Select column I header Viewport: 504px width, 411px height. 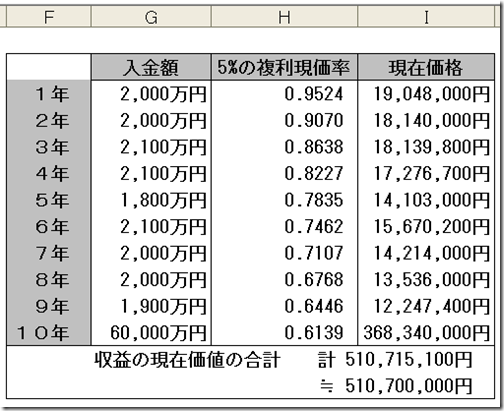pyautogui.click(x=426, y=17)
